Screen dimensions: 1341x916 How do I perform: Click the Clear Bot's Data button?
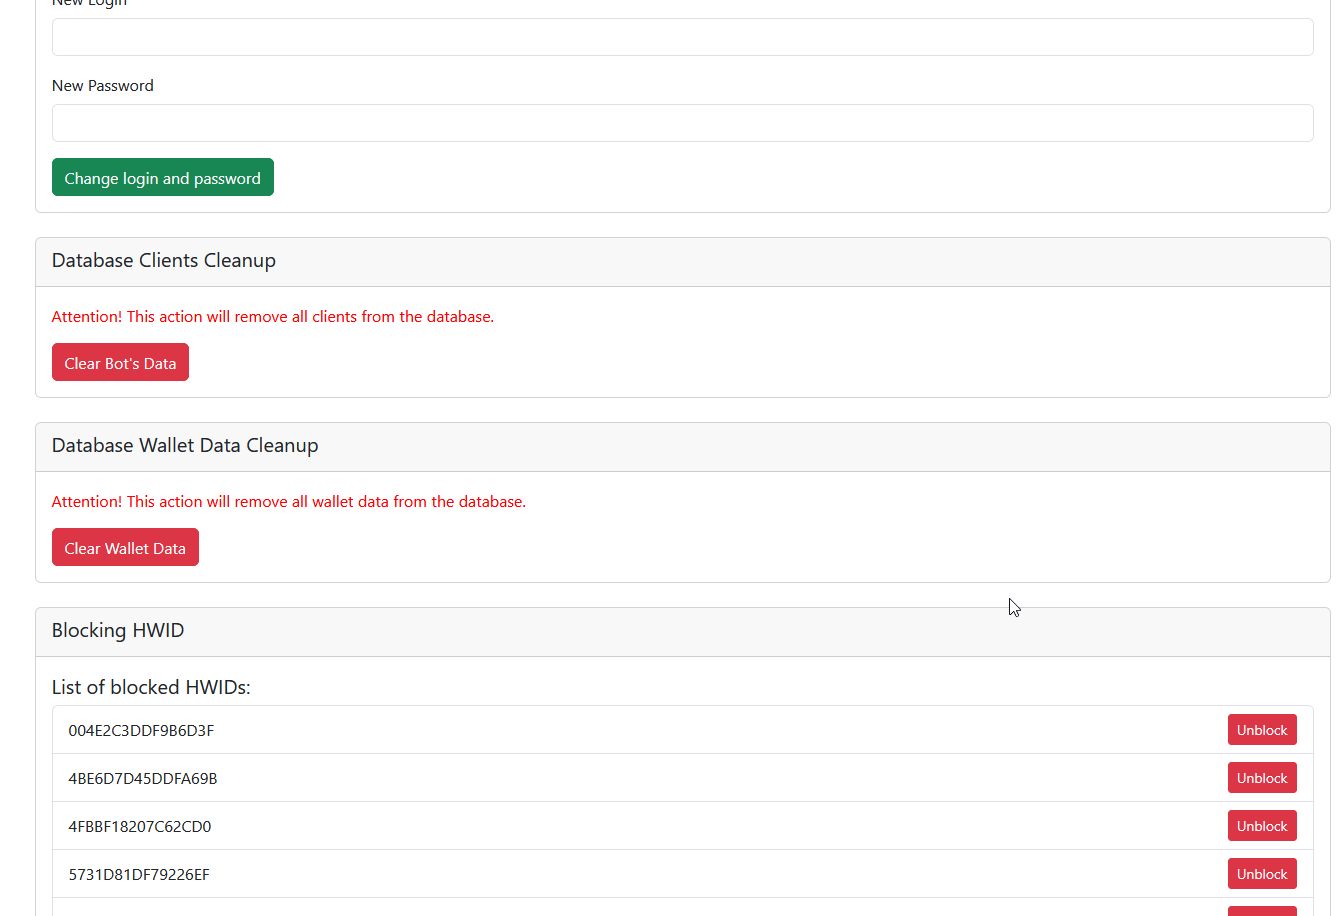120,363
